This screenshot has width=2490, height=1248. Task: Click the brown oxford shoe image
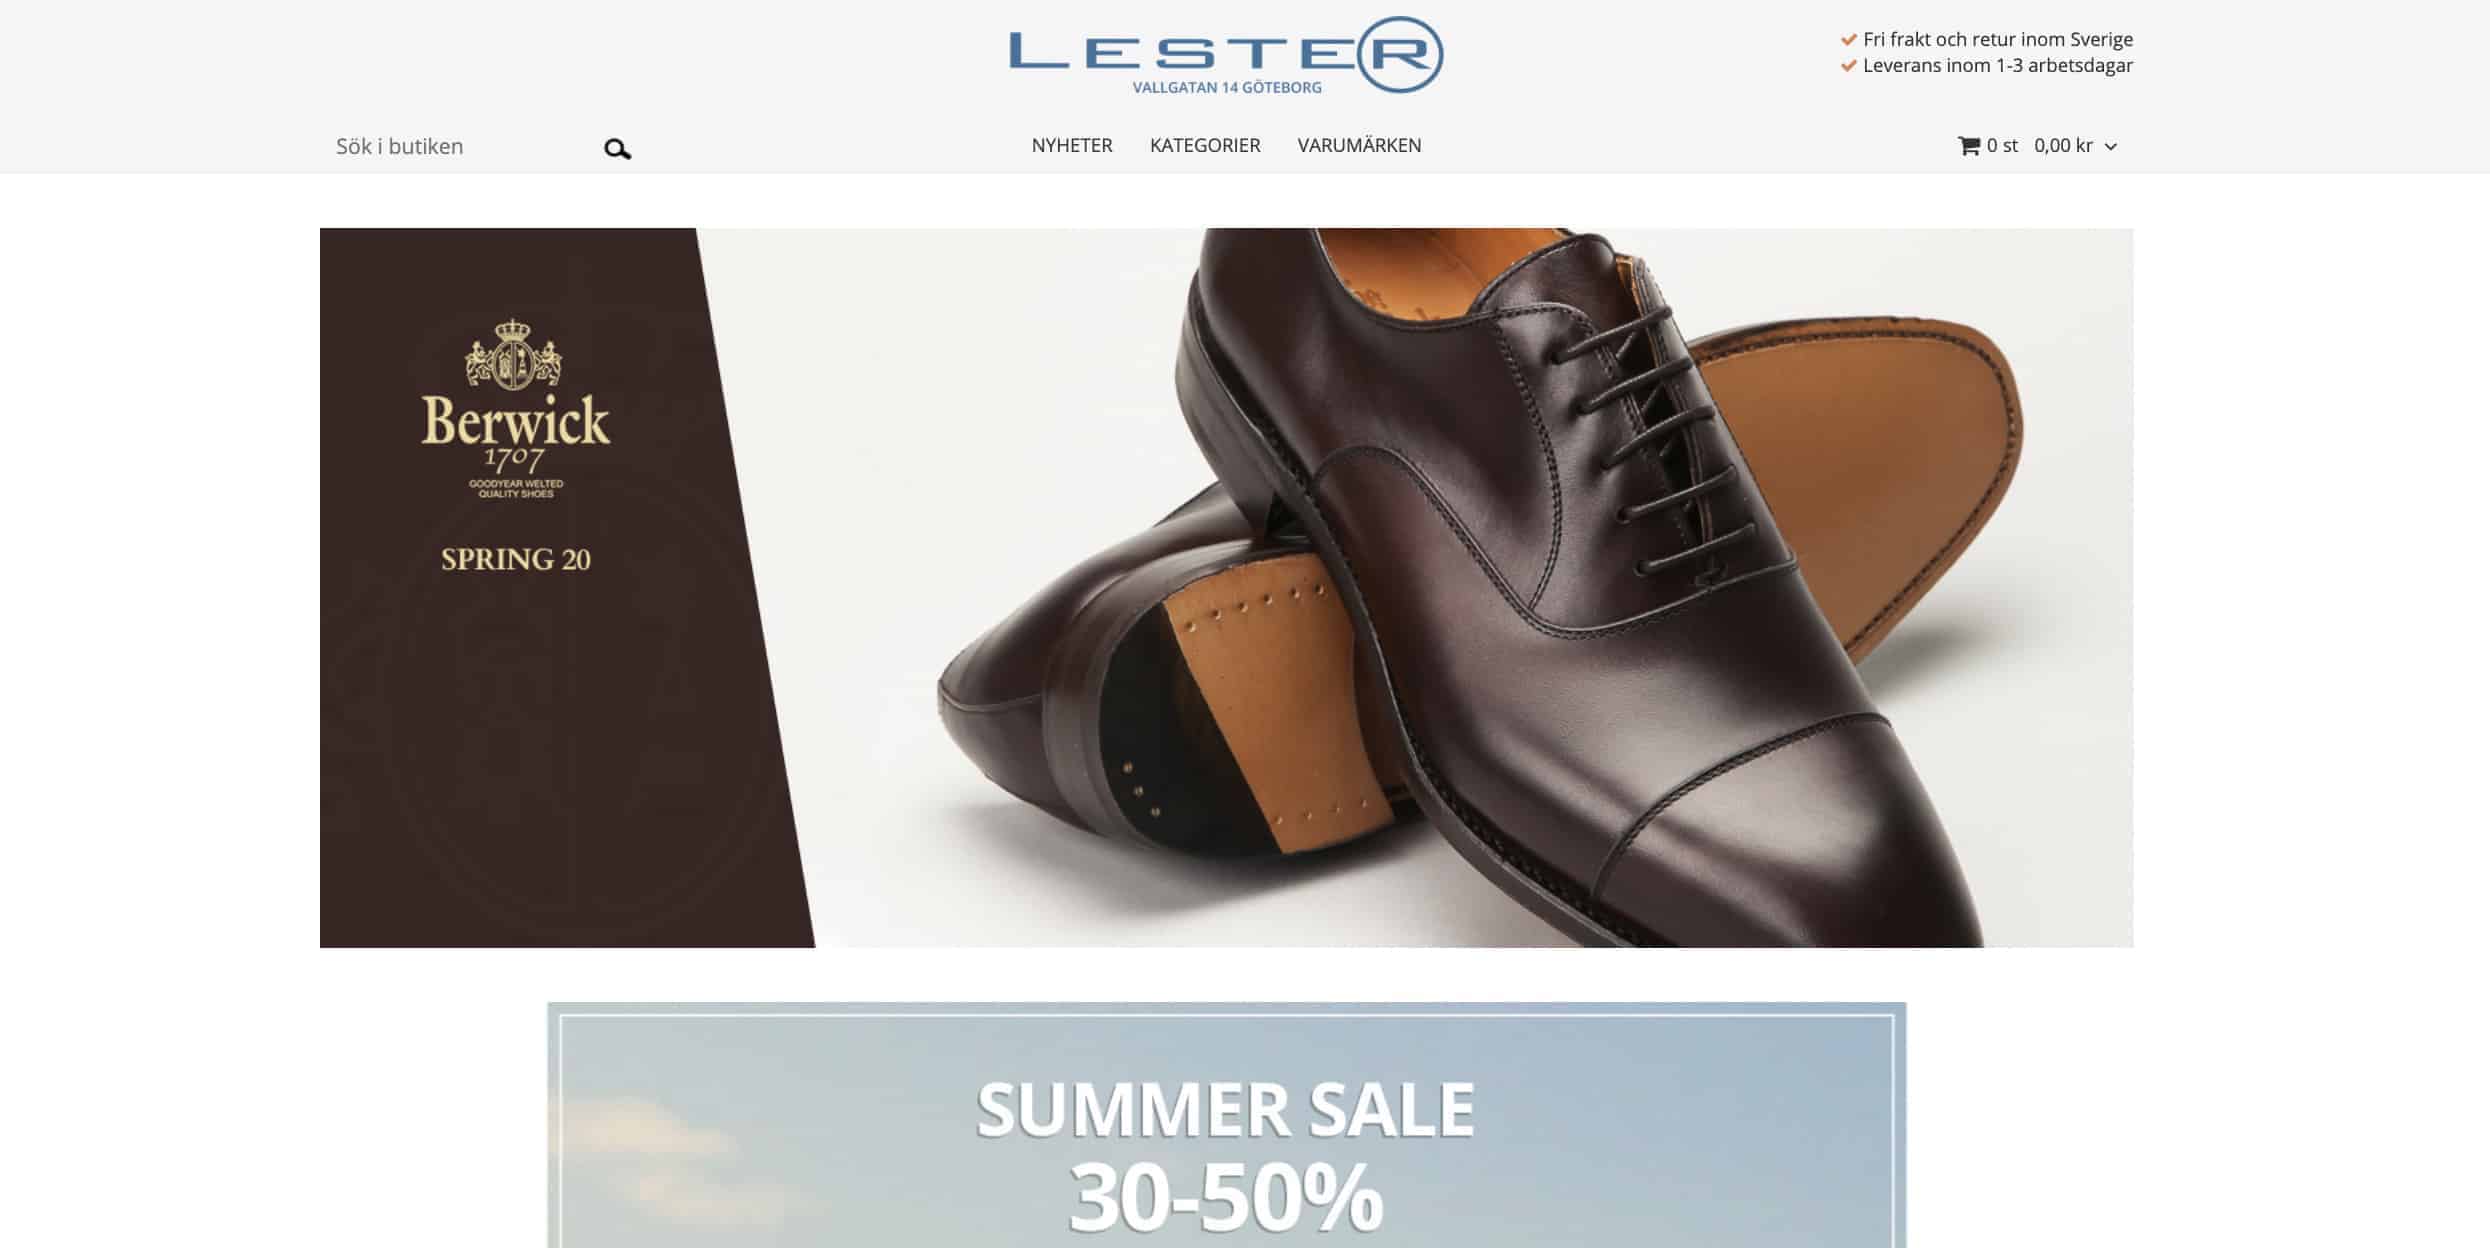click(x=1480, y=587)
